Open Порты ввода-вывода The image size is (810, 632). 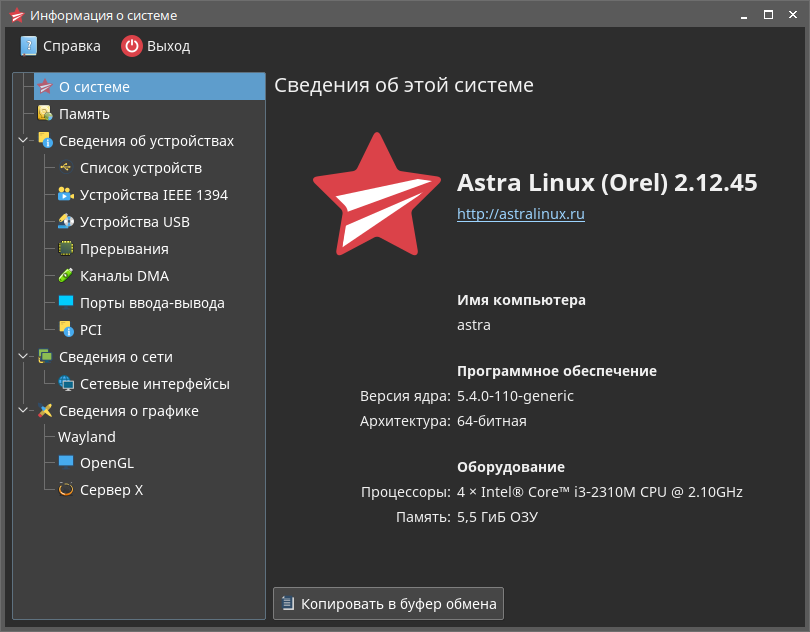pos(152,303)
